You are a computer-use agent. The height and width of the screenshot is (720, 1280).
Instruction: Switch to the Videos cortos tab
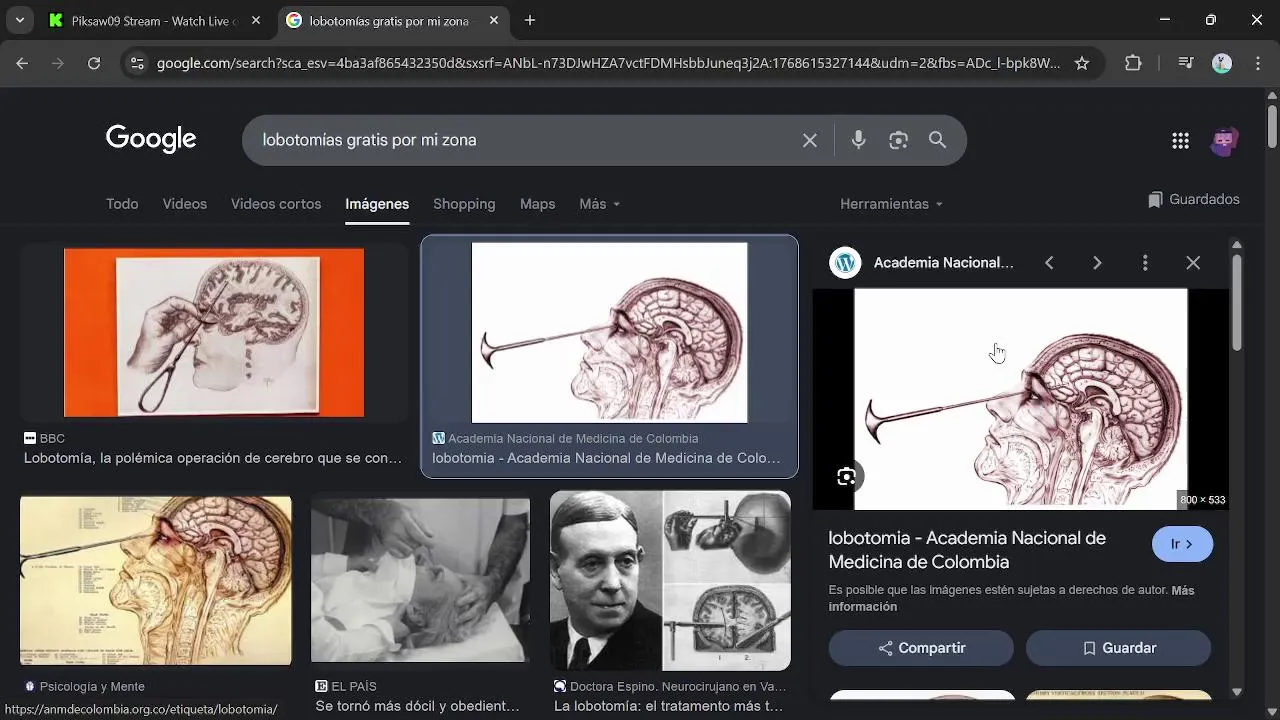(276, 204)
